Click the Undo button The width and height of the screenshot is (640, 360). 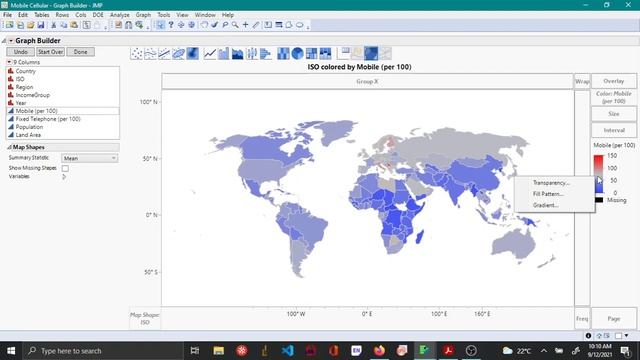pos(20,52)
